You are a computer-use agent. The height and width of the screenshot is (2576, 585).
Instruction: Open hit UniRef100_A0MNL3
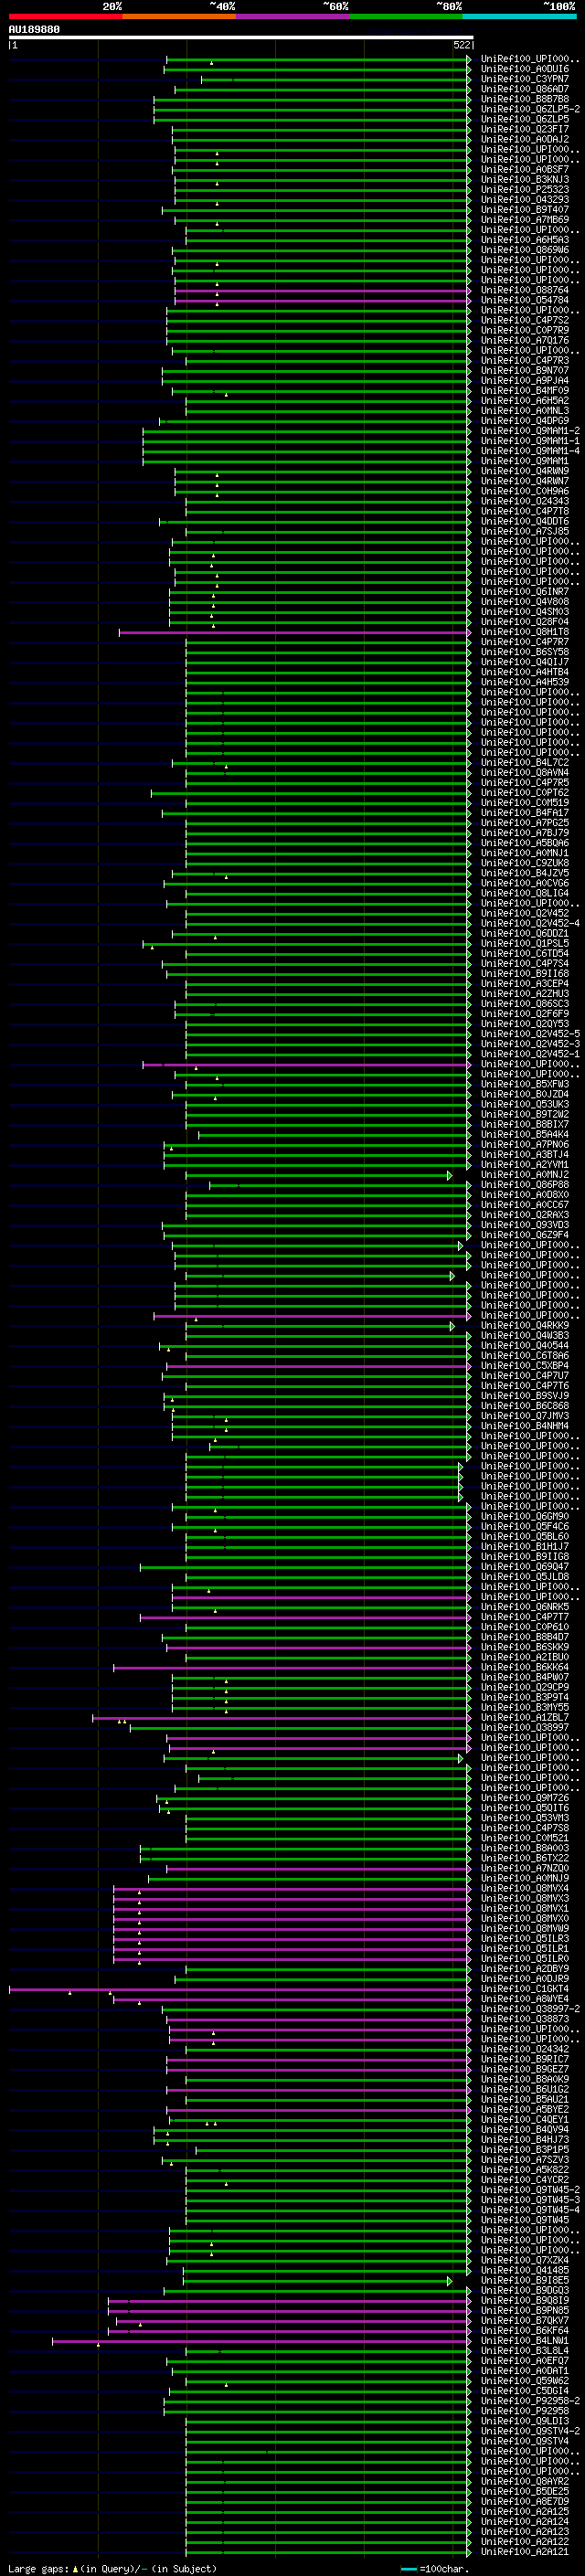pyautogui.click(x=525, y=411)
